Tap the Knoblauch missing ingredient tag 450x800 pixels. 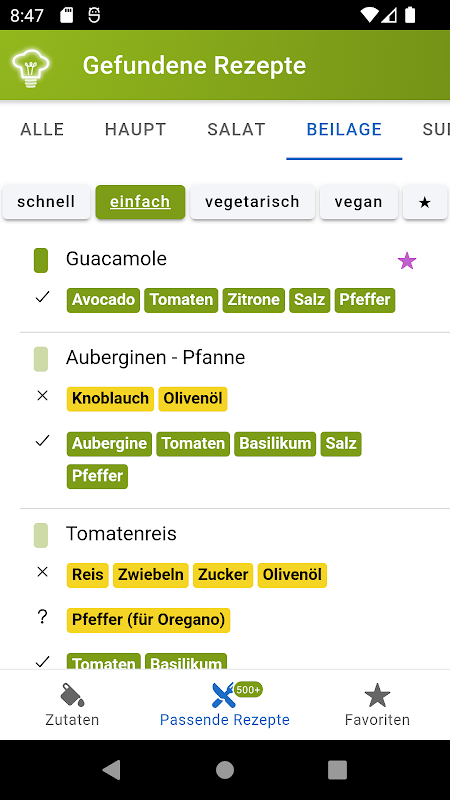(110, 398)
